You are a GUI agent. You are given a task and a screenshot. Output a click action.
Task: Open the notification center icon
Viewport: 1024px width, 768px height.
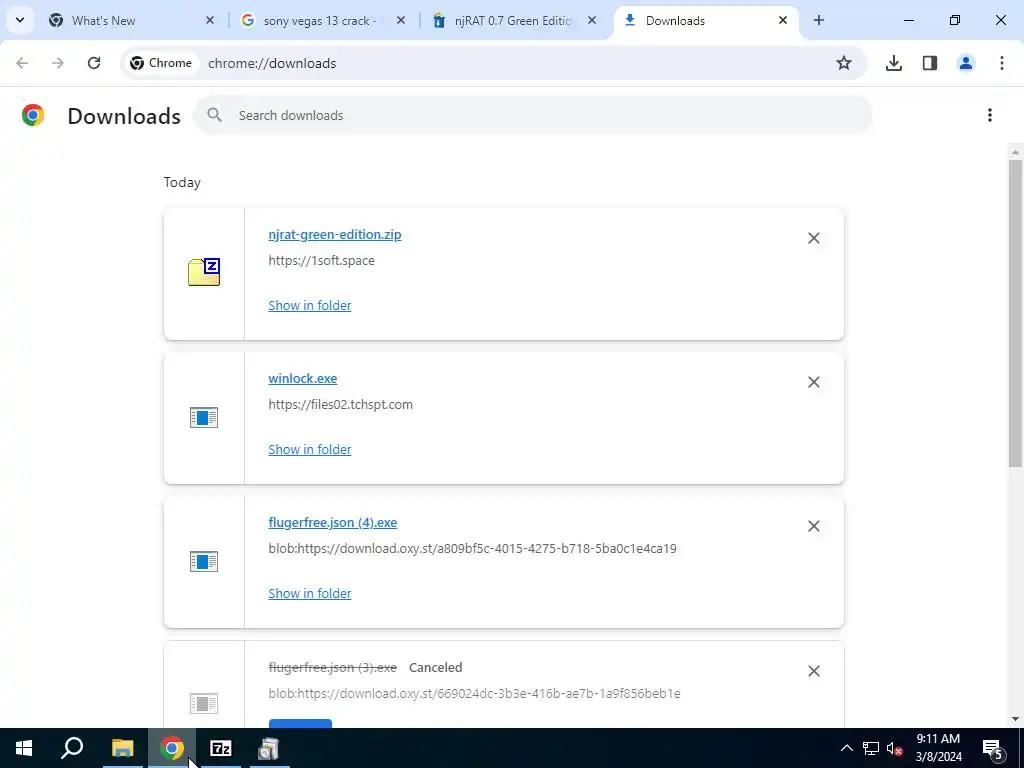[x=993, y=748]
